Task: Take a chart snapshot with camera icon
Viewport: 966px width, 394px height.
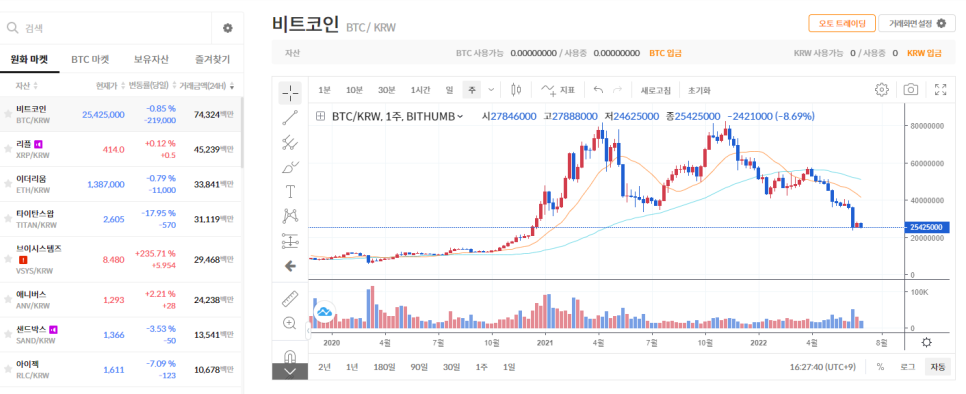Action: [911, 89]
